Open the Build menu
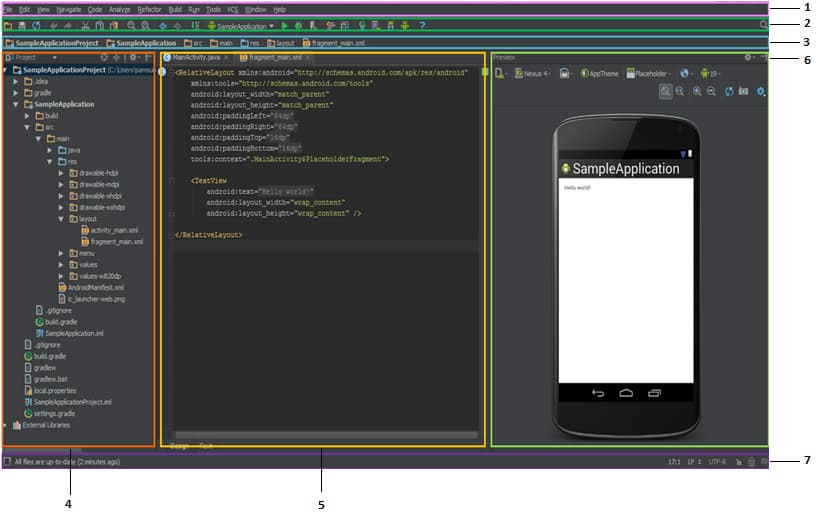The image size is (833, 519). pos(175,10)
